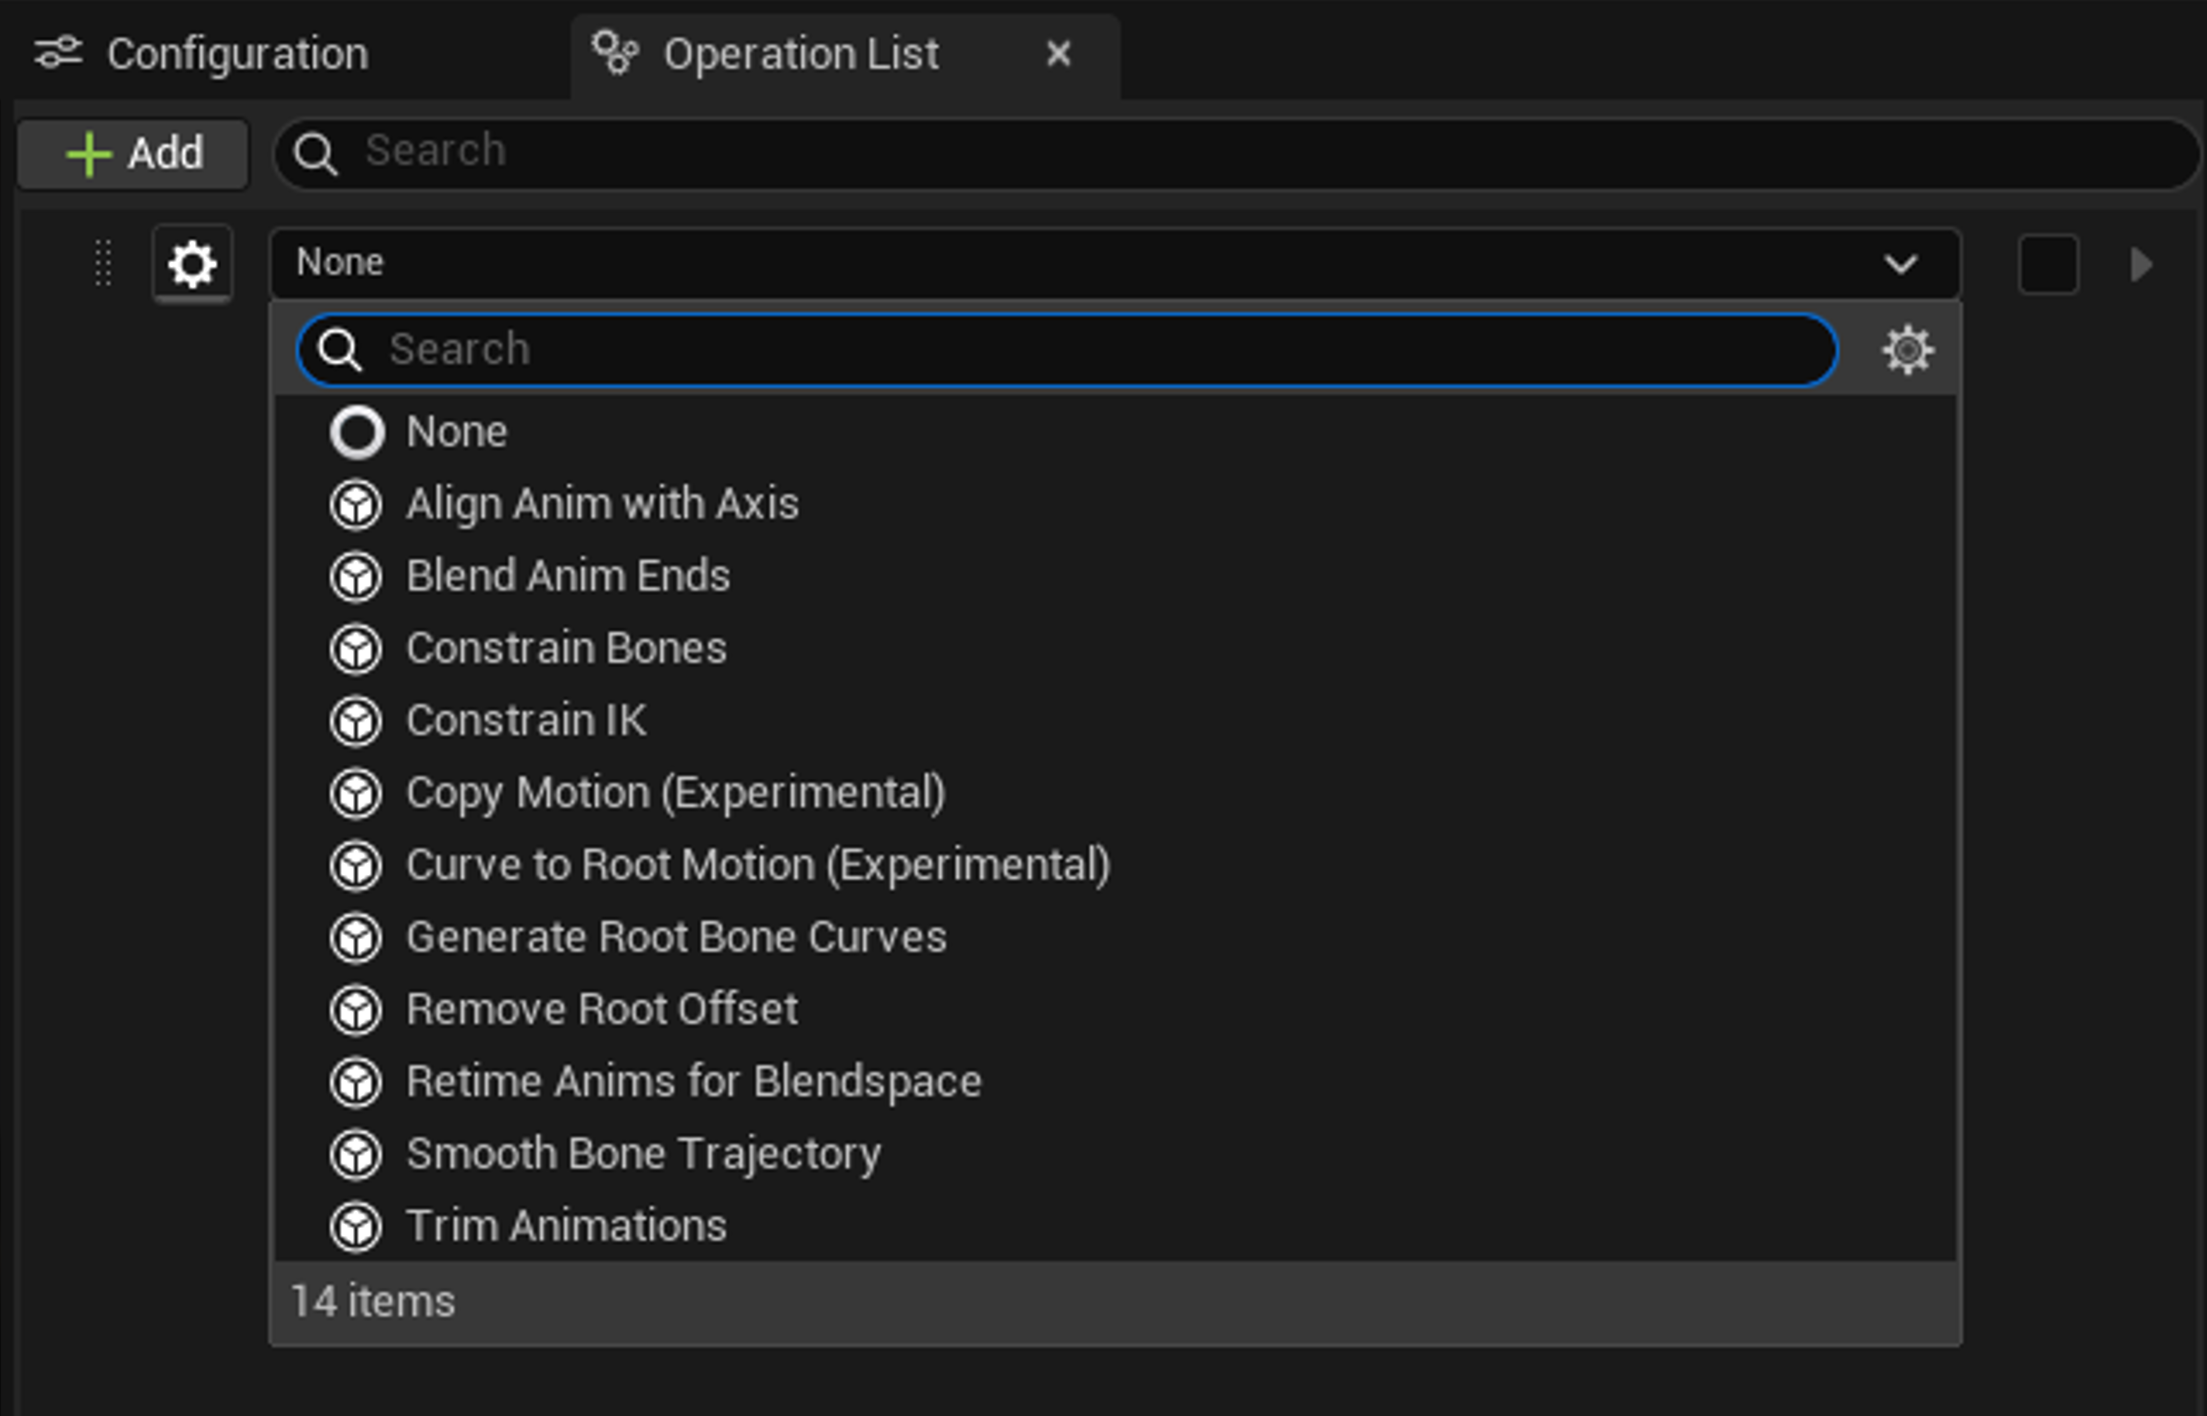This screenshot has height=1416, width=2207.
Task: Close the Operation List tab
Action: pos(1059,53)
